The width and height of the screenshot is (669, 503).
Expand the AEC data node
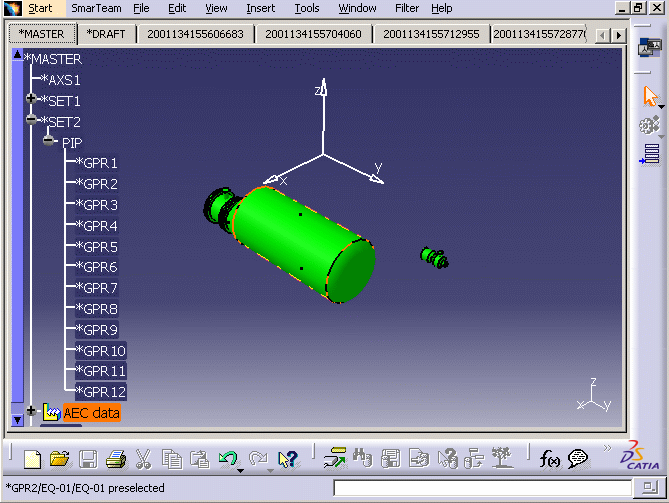tap(31, 410)
